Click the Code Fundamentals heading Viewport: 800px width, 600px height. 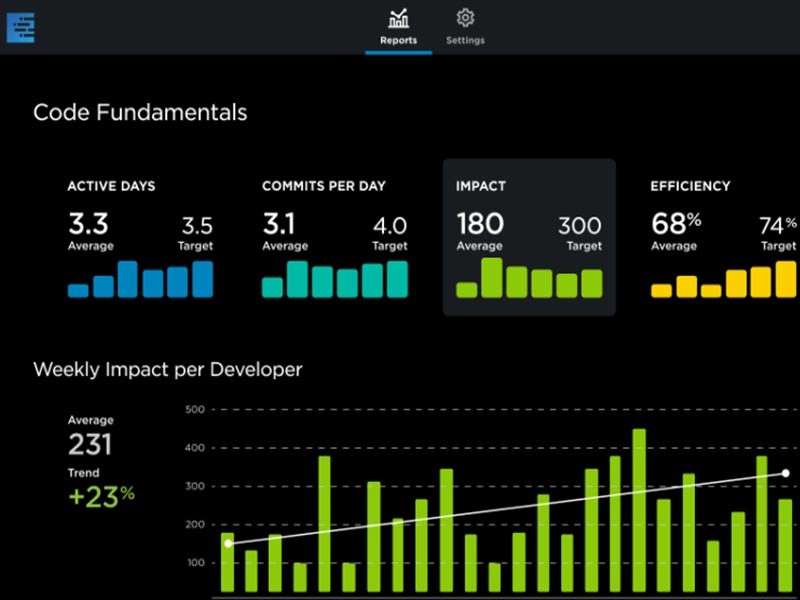[139, 113]
